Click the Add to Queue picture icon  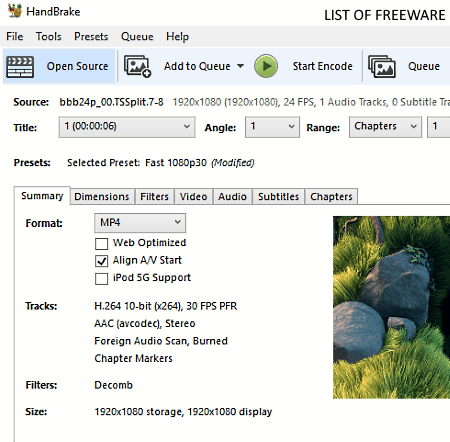tap(137, 66)
